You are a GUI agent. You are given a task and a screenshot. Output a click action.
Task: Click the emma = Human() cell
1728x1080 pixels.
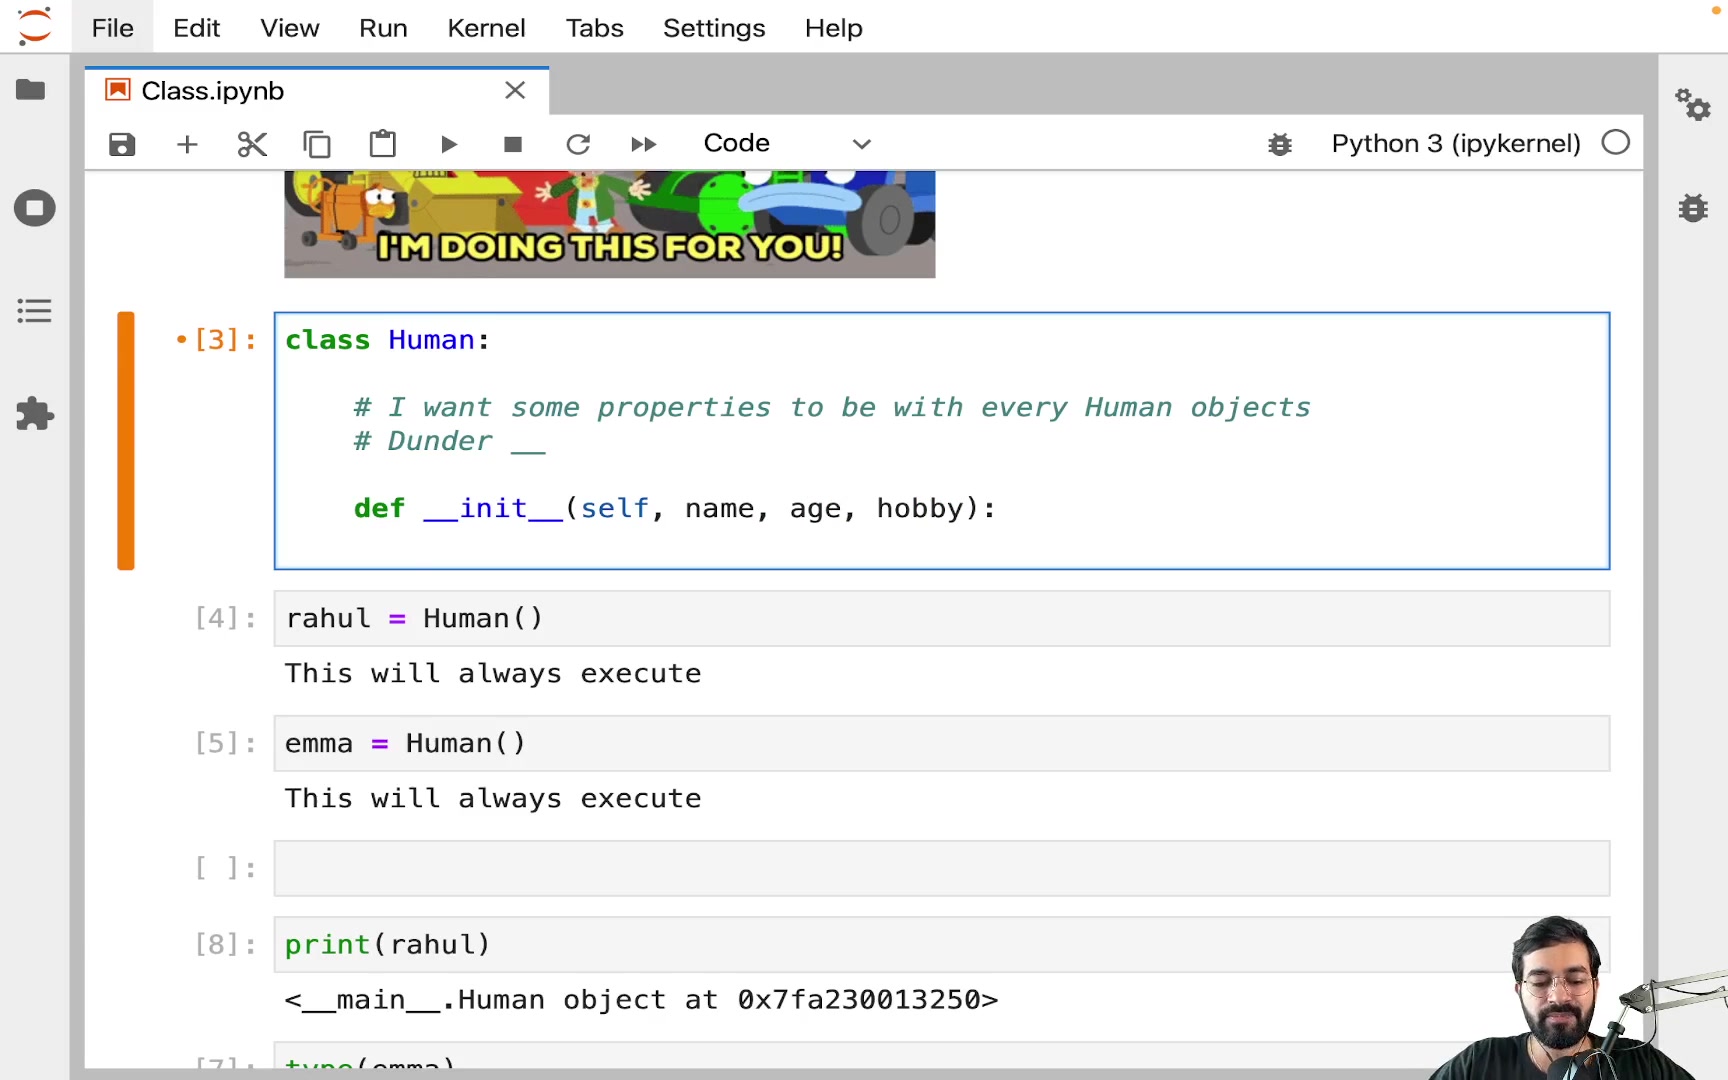[942, 743]
